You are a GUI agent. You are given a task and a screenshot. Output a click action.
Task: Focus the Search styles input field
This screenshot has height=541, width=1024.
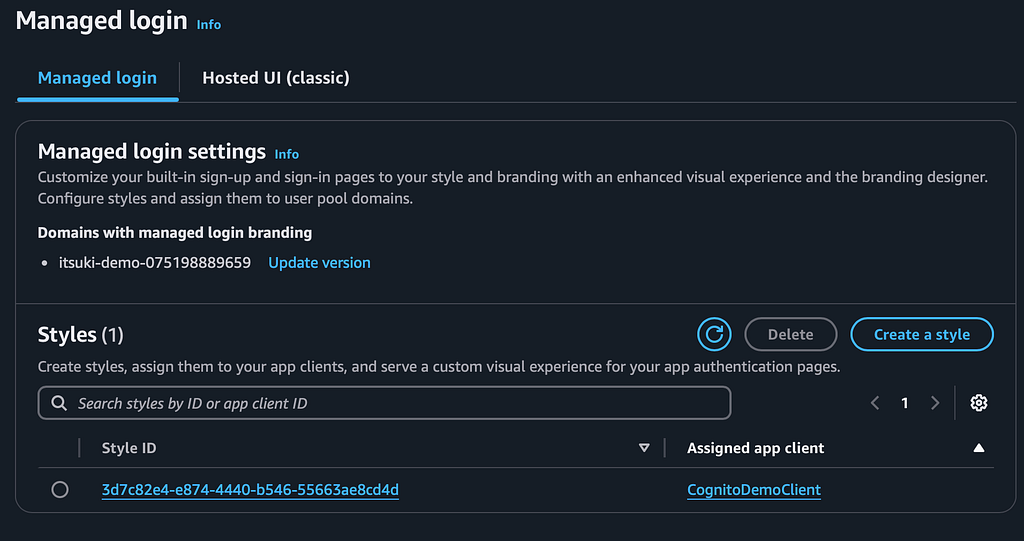384,403
